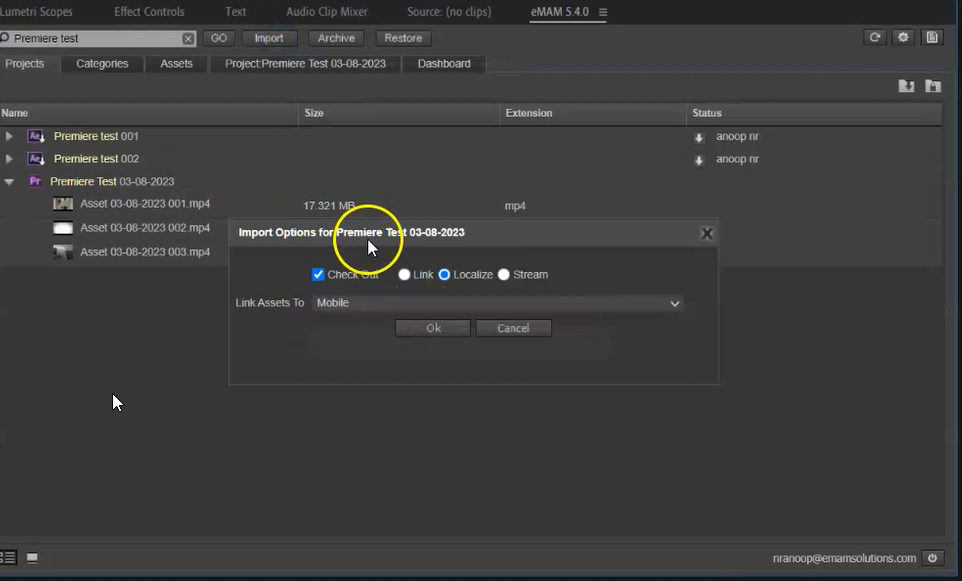Select Premiere test 002 project name
This screenshot has height=581, width=962.
96,159
